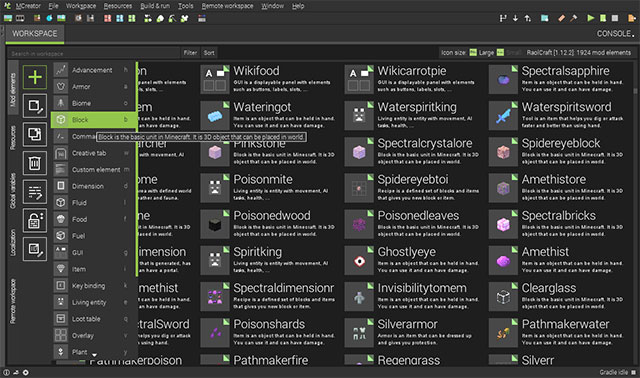Click the trash can delete element icon
The image size is (640, 378).
pos(35,163)
